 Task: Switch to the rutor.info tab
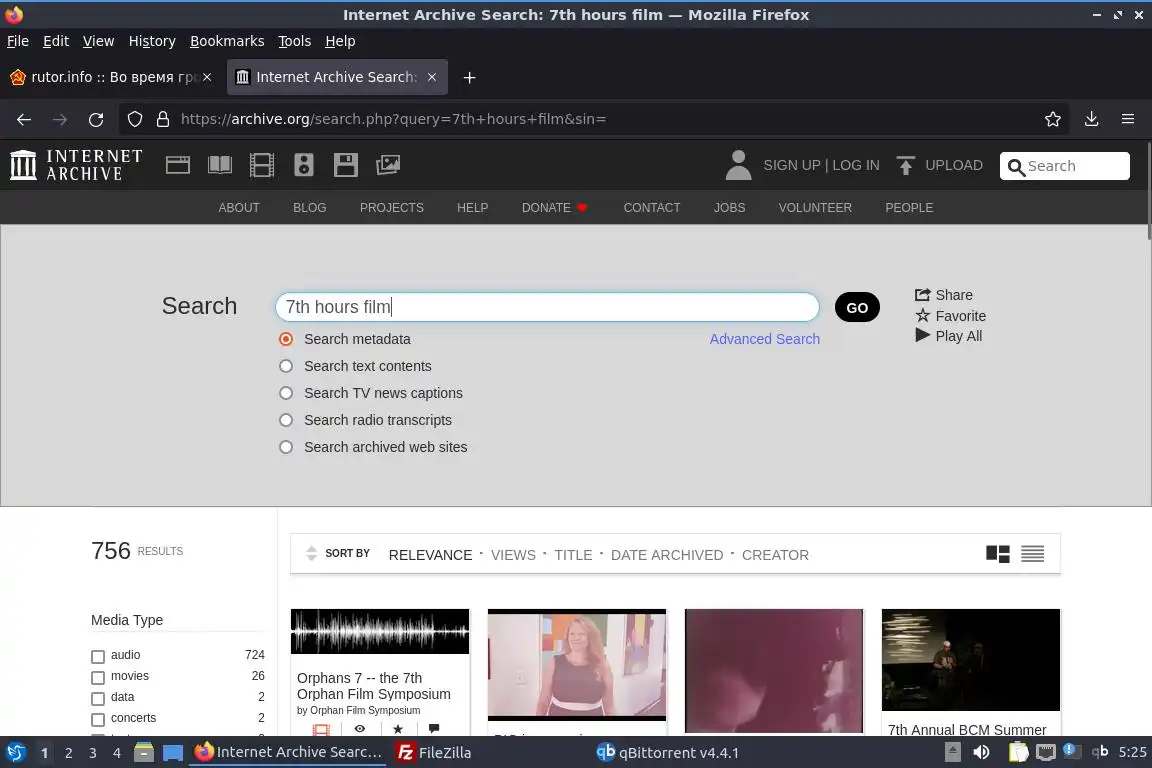110,77
